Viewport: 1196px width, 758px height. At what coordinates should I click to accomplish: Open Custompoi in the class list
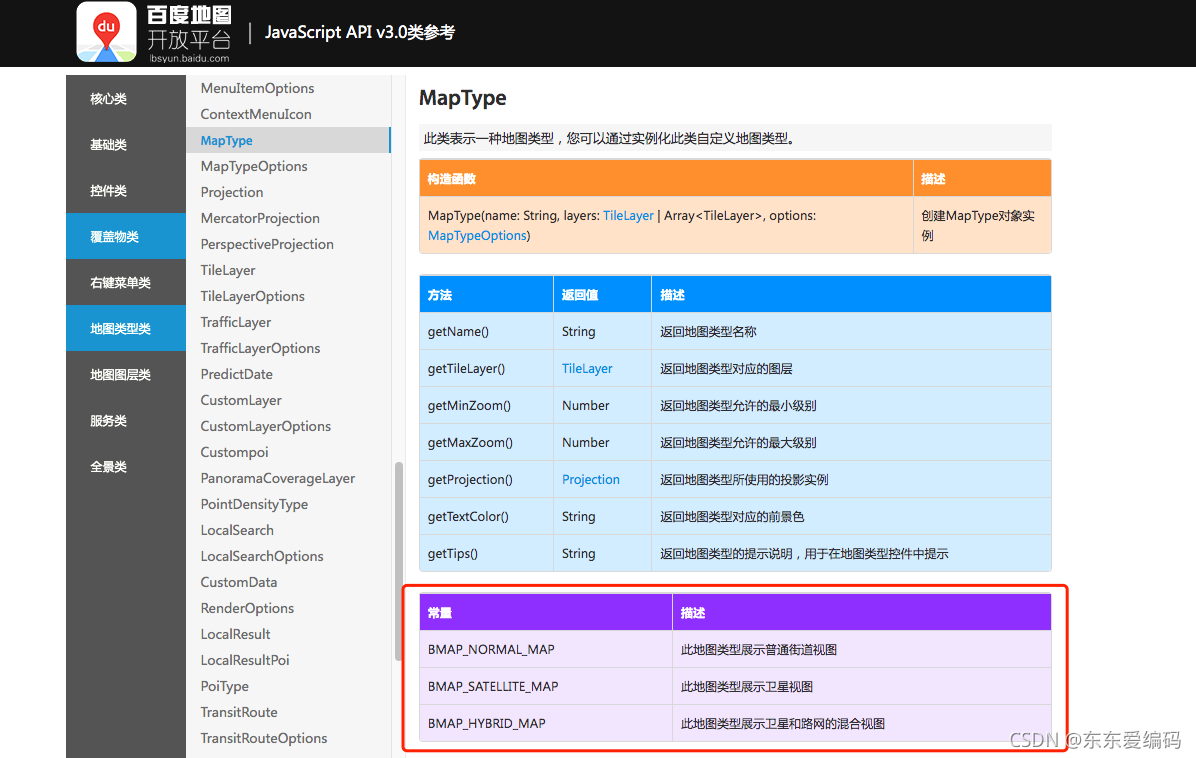tap(234, 452)
